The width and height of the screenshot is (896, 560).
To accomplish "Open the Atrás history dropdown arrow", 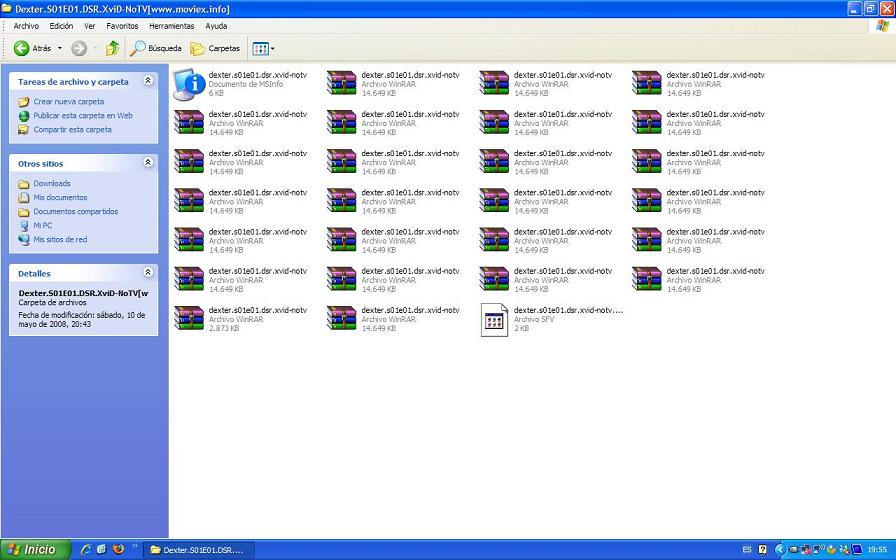I will (x=60, y=48).
